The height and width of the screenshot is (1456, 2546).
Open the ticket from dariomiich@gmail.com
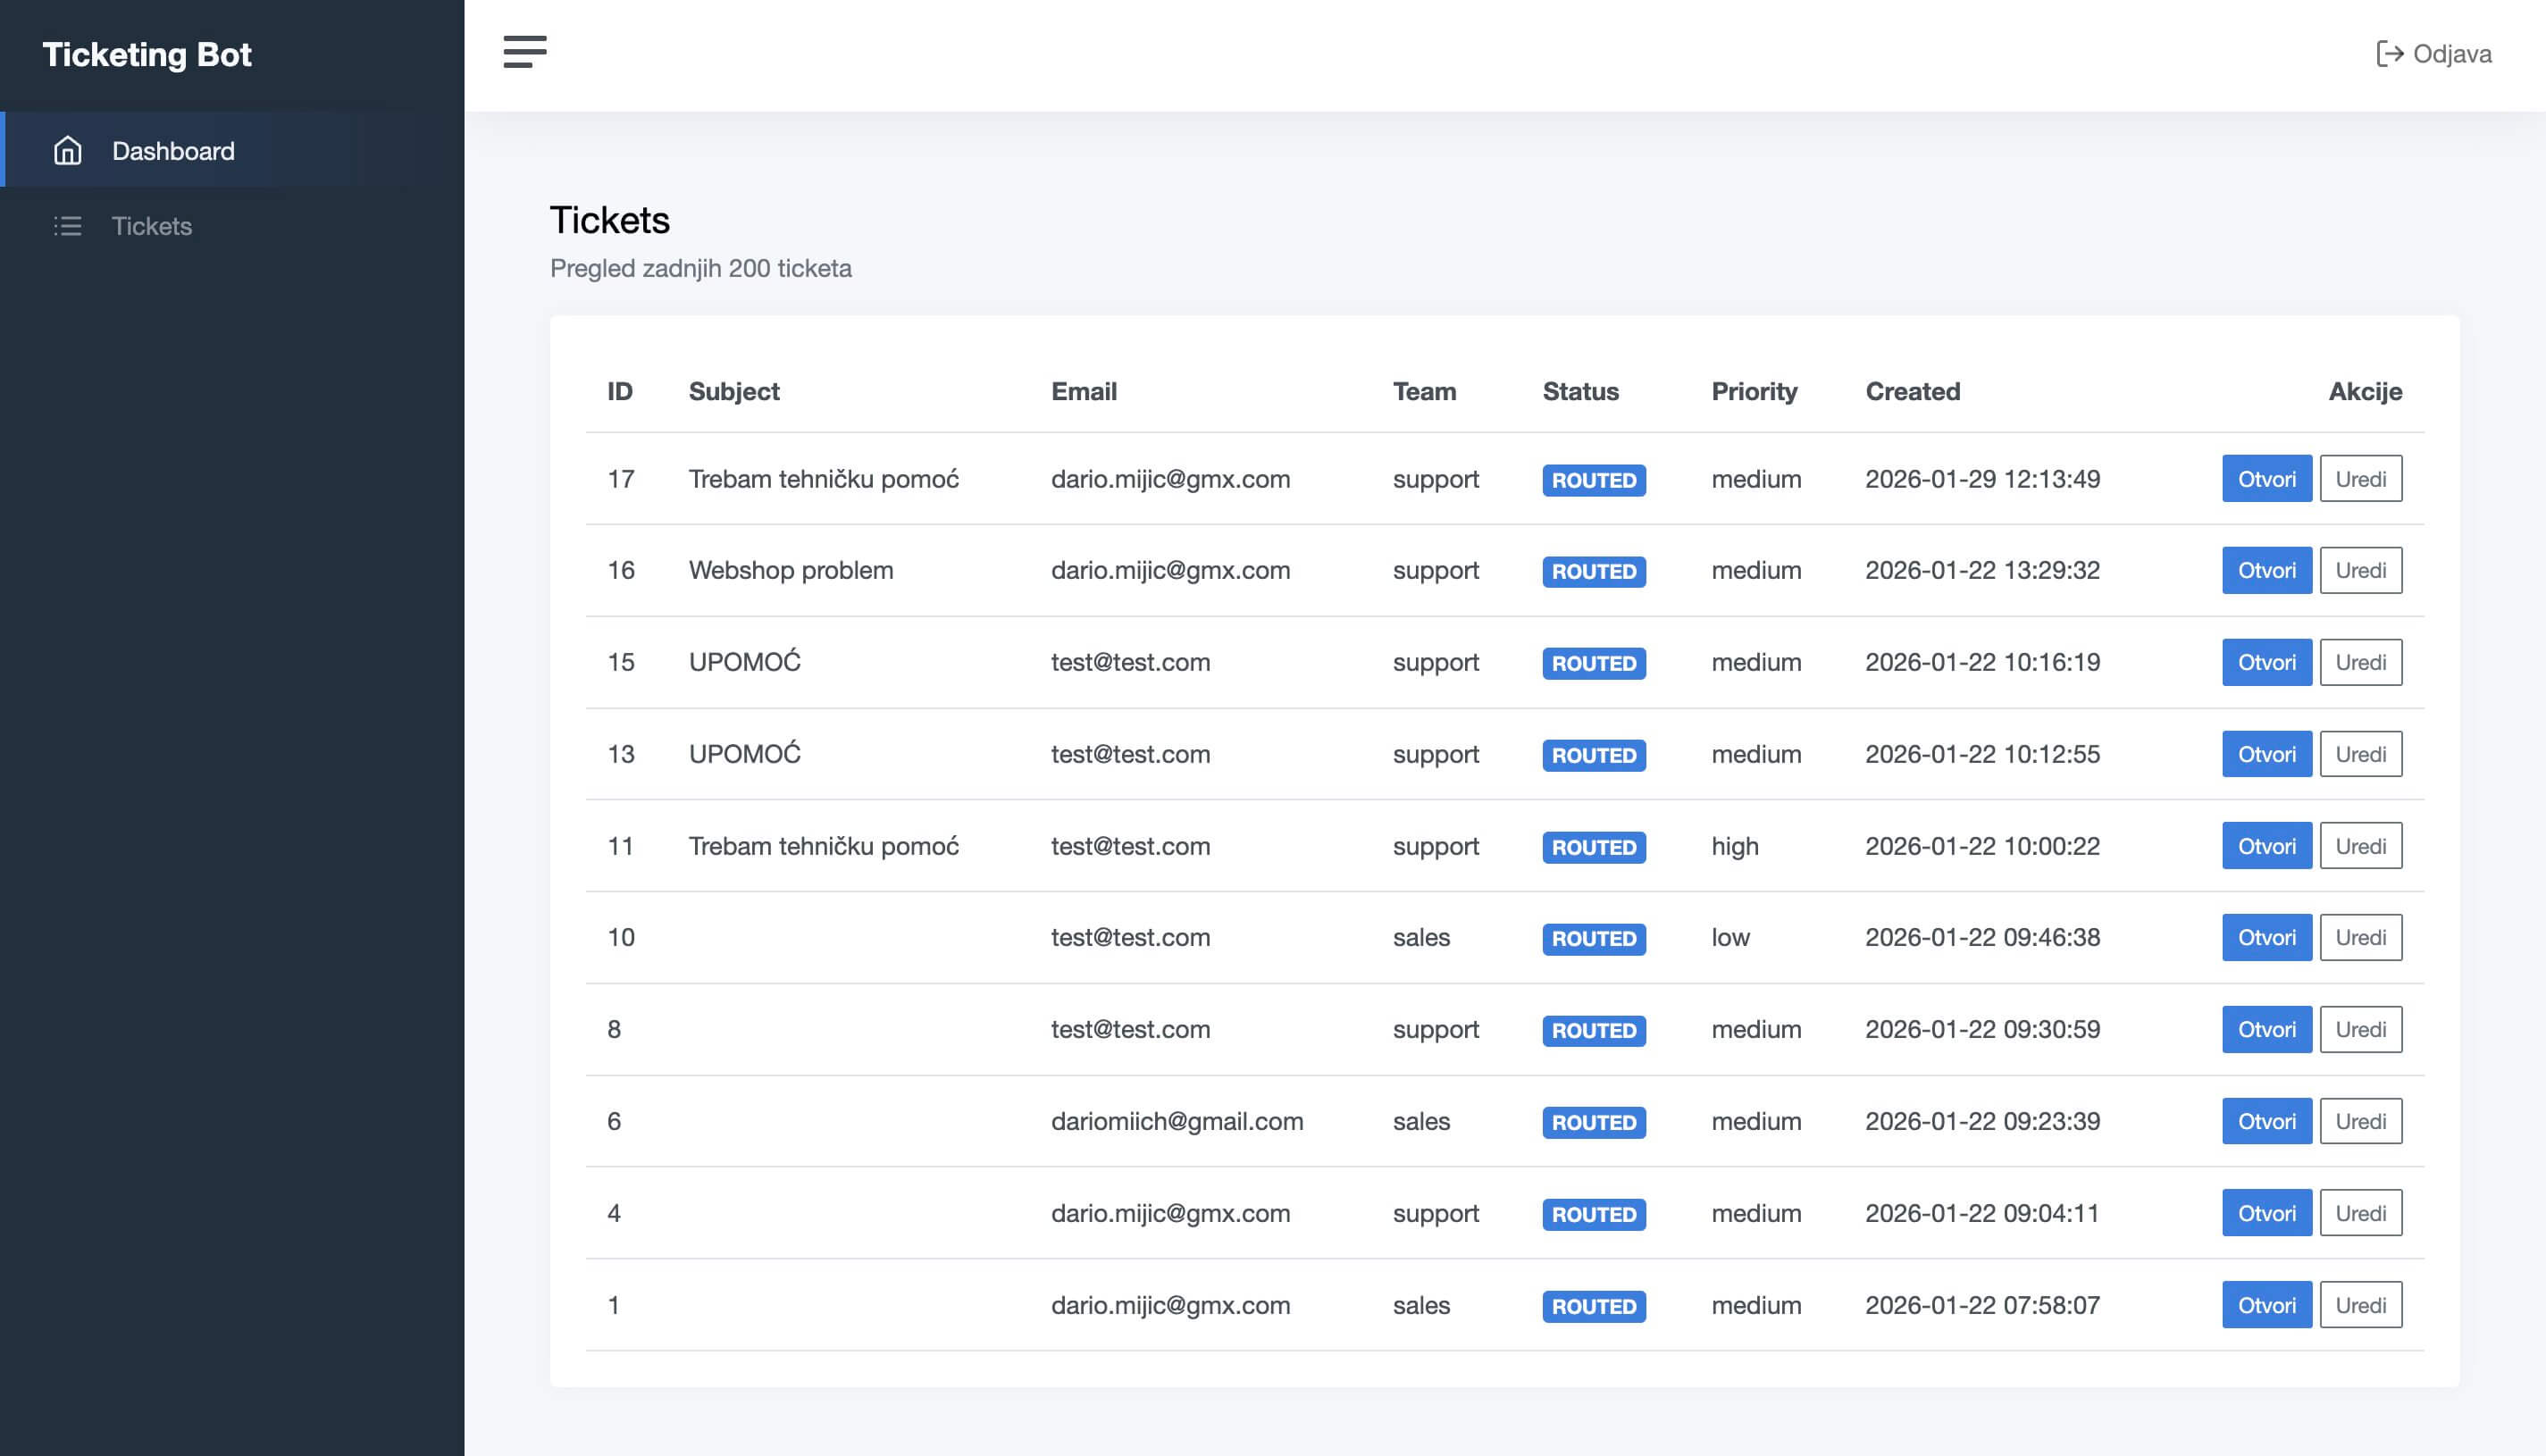pyautogui.click(x=2266, y=1121)
